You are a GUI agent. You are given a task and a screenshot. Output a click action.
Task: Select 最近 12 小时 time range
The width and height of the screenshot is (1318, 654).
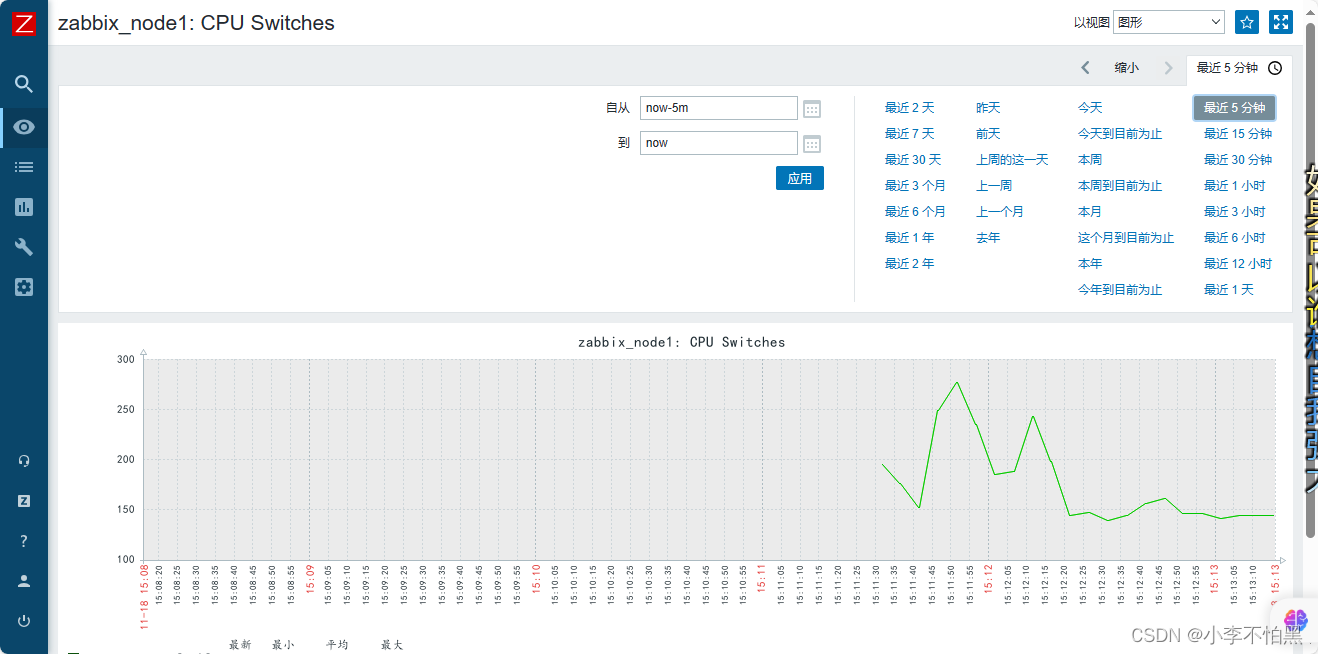[1238, 264]
